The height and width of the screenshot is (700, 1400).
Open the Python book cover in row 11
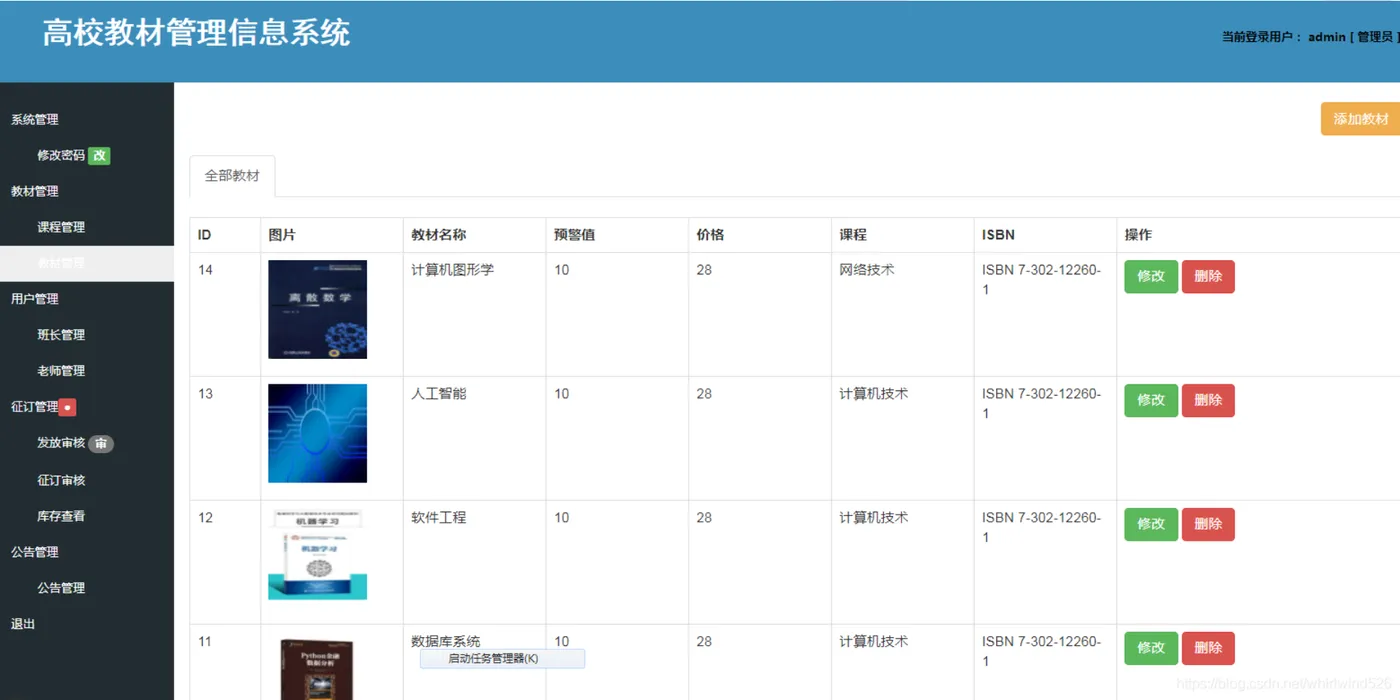(x=317, y=668)
